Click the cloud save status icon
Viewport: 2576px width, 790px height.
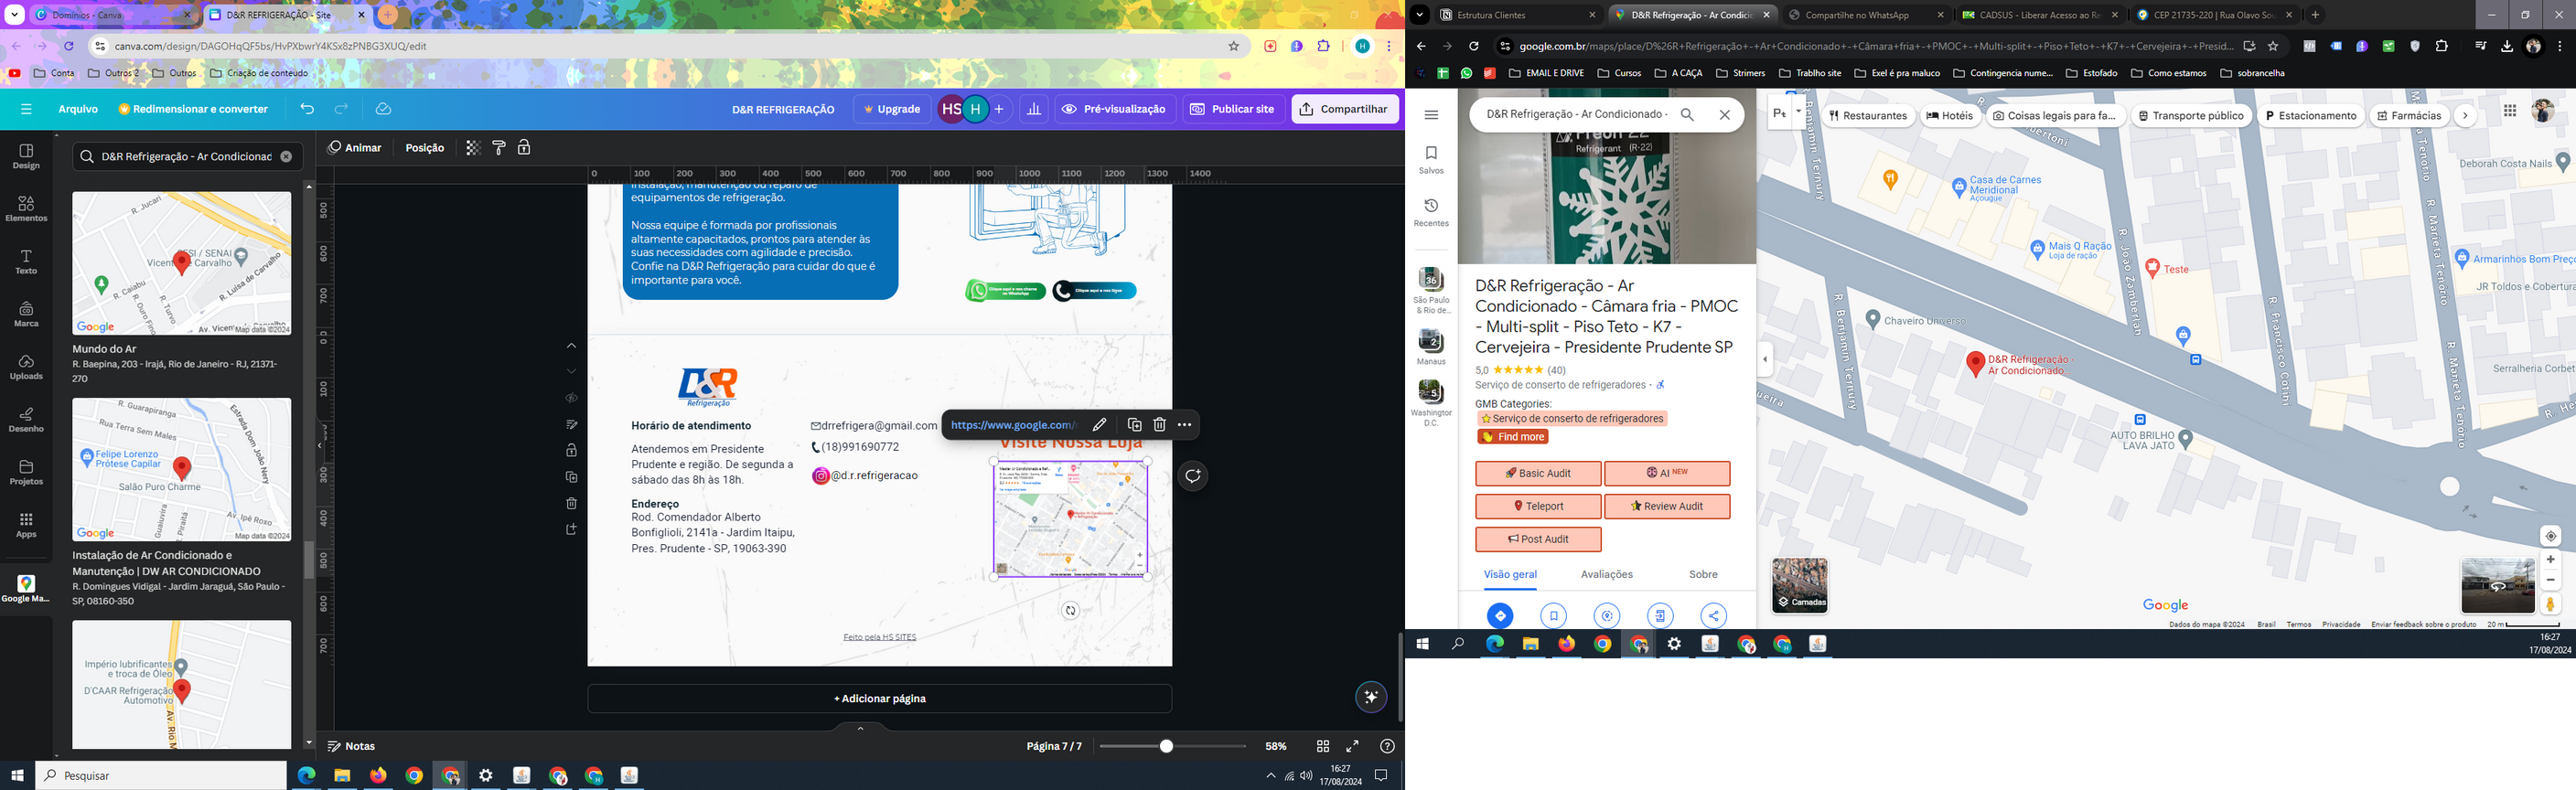click(x=383, y=109)
